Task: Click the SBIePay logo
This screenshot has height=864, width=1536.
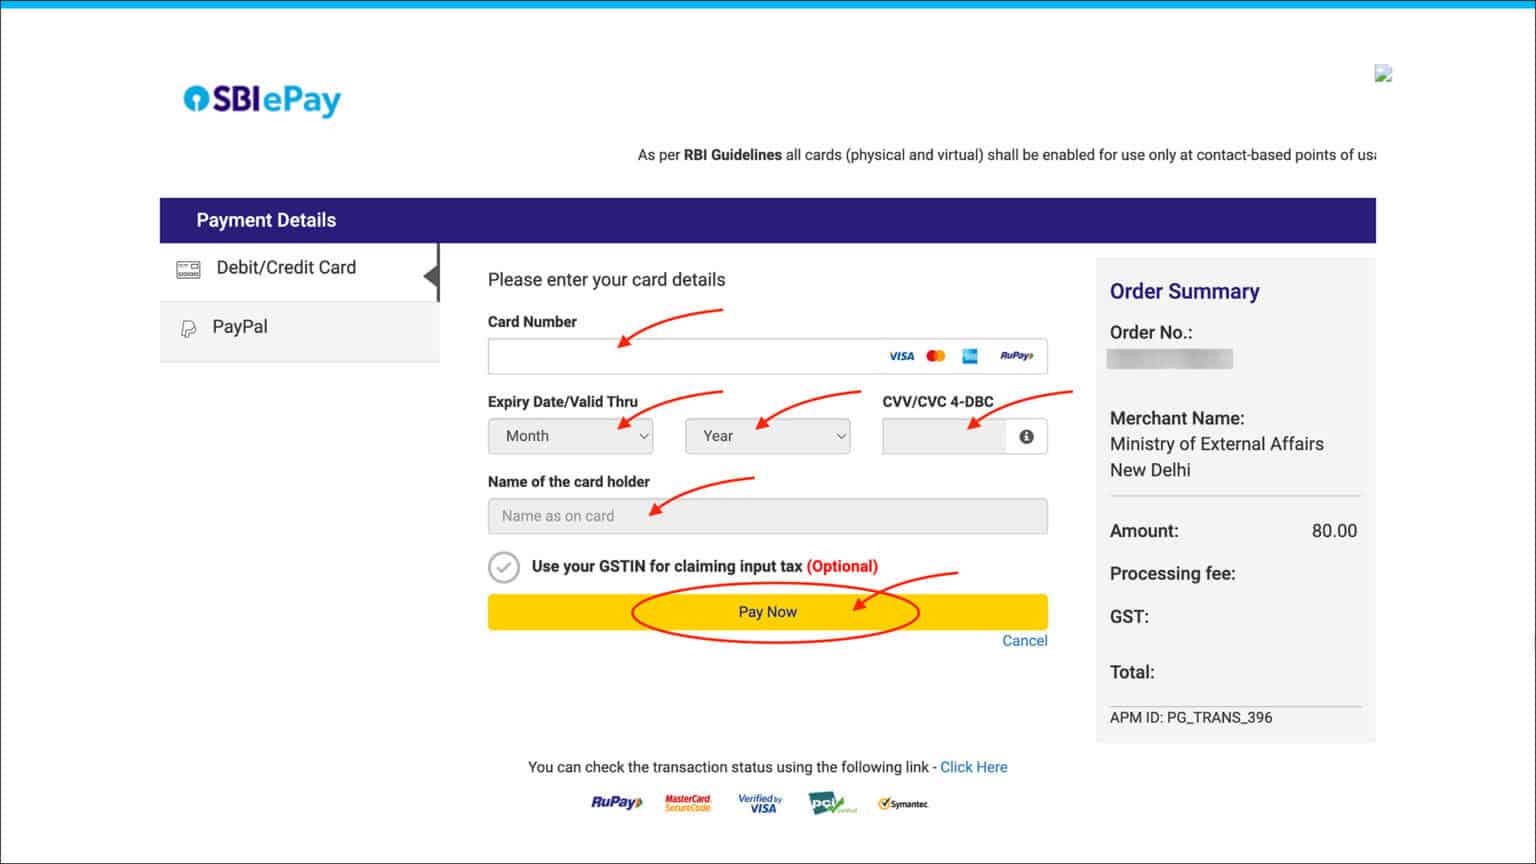Action: 262,99
